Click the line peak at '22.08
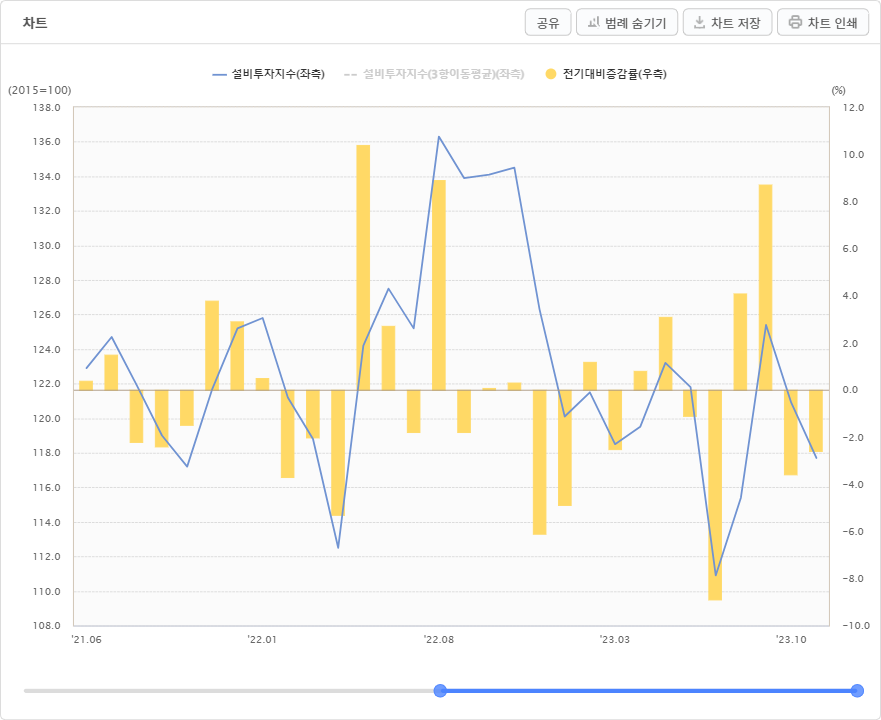The height and width of the screenshot is (720, 881). 439,137
